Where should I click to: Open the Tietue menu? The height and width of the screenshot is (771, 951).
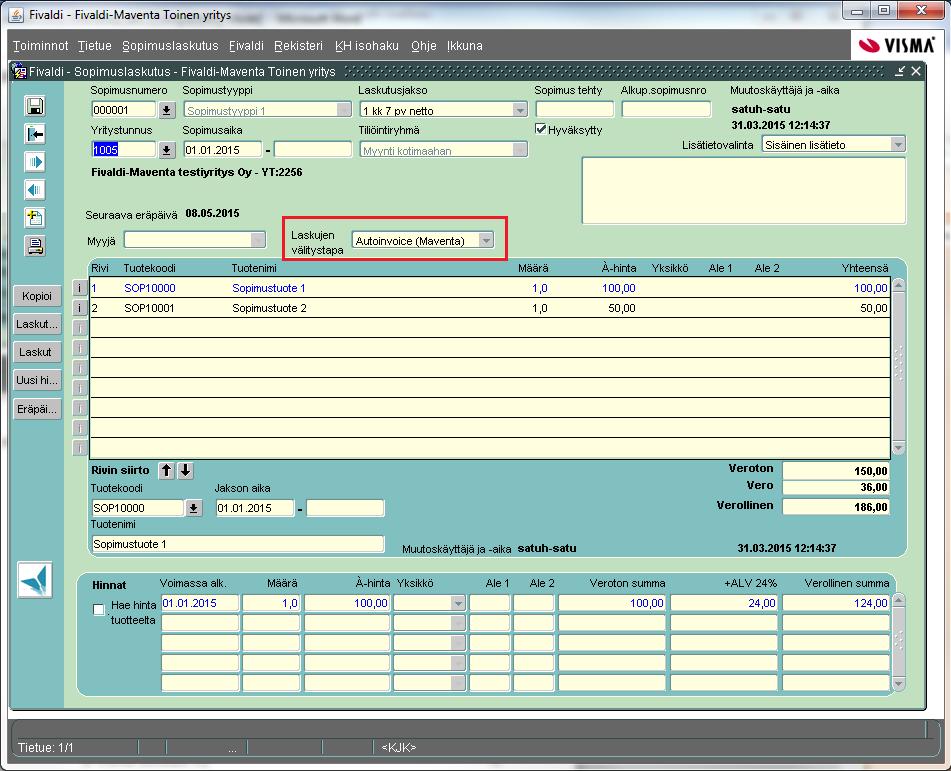[x=95, y=46]
